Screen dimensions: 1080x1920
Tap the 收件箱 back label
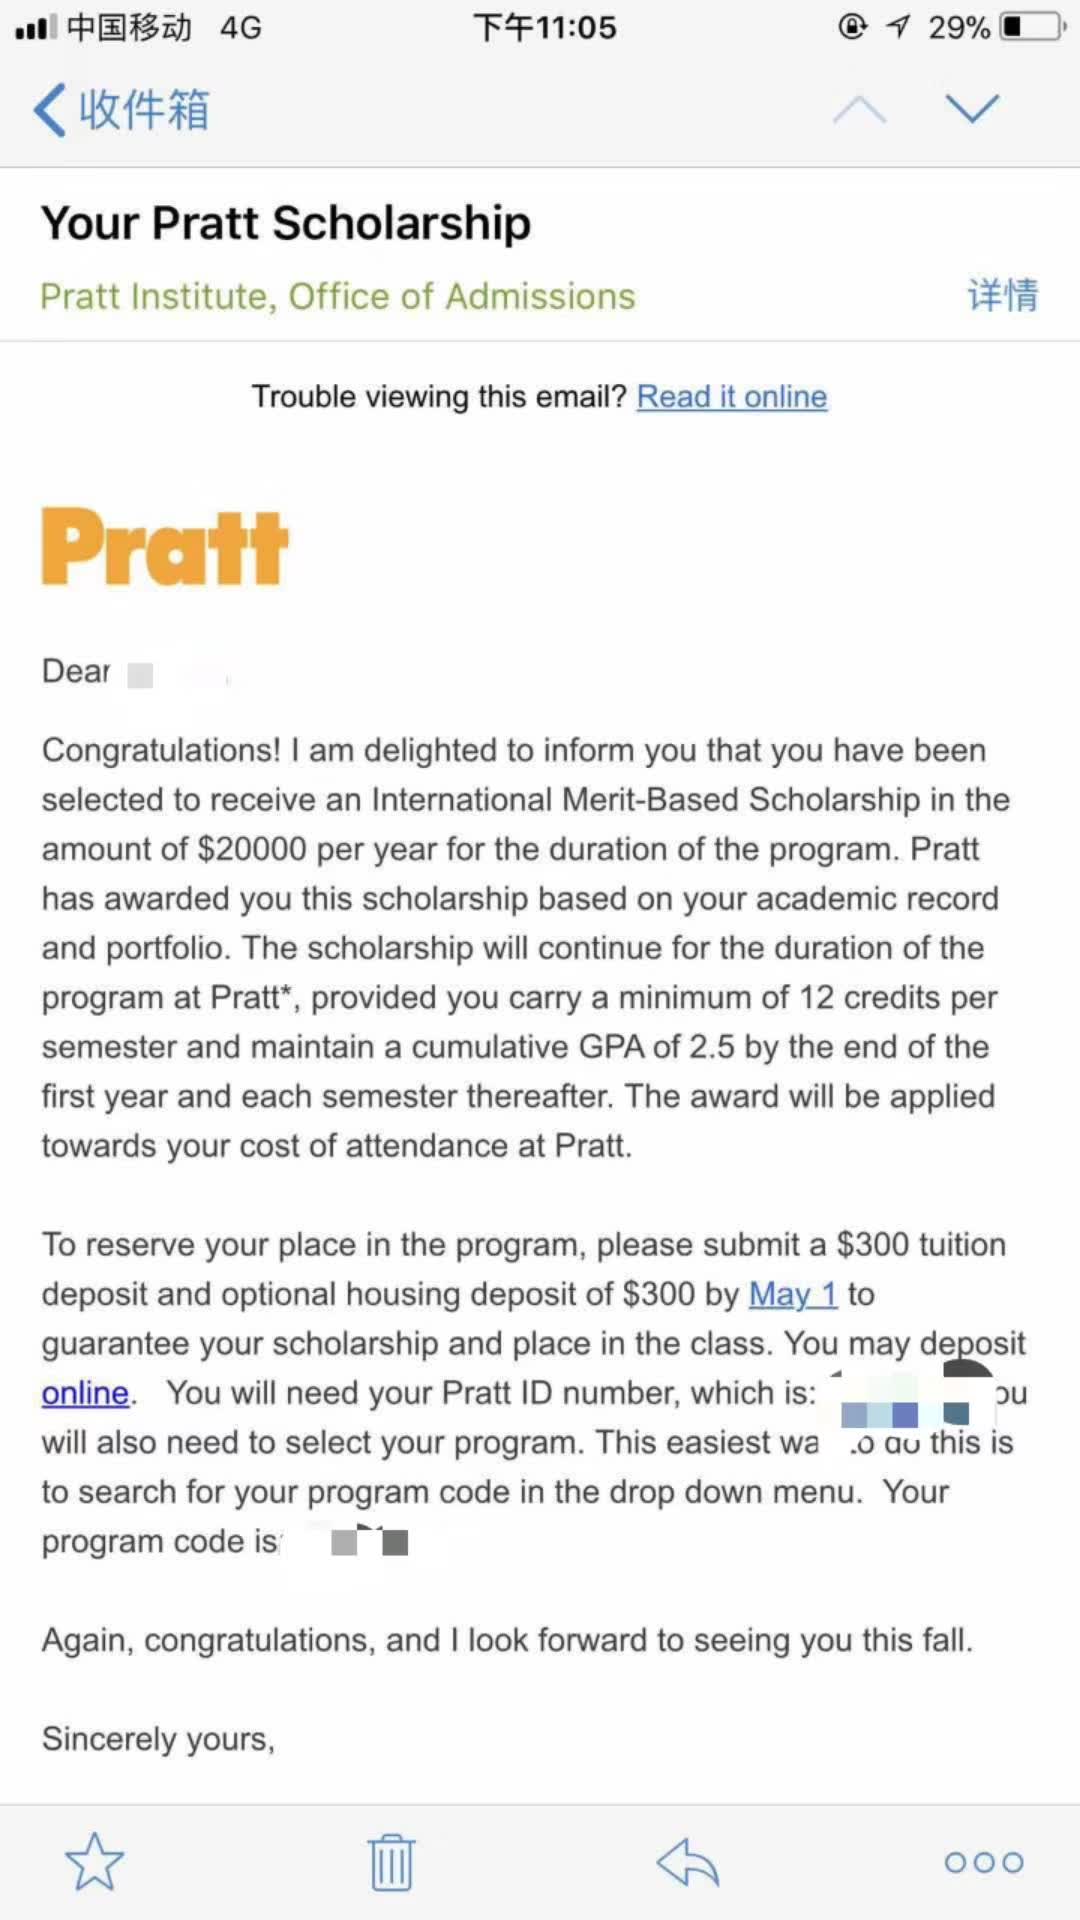[x=144, y=109]
